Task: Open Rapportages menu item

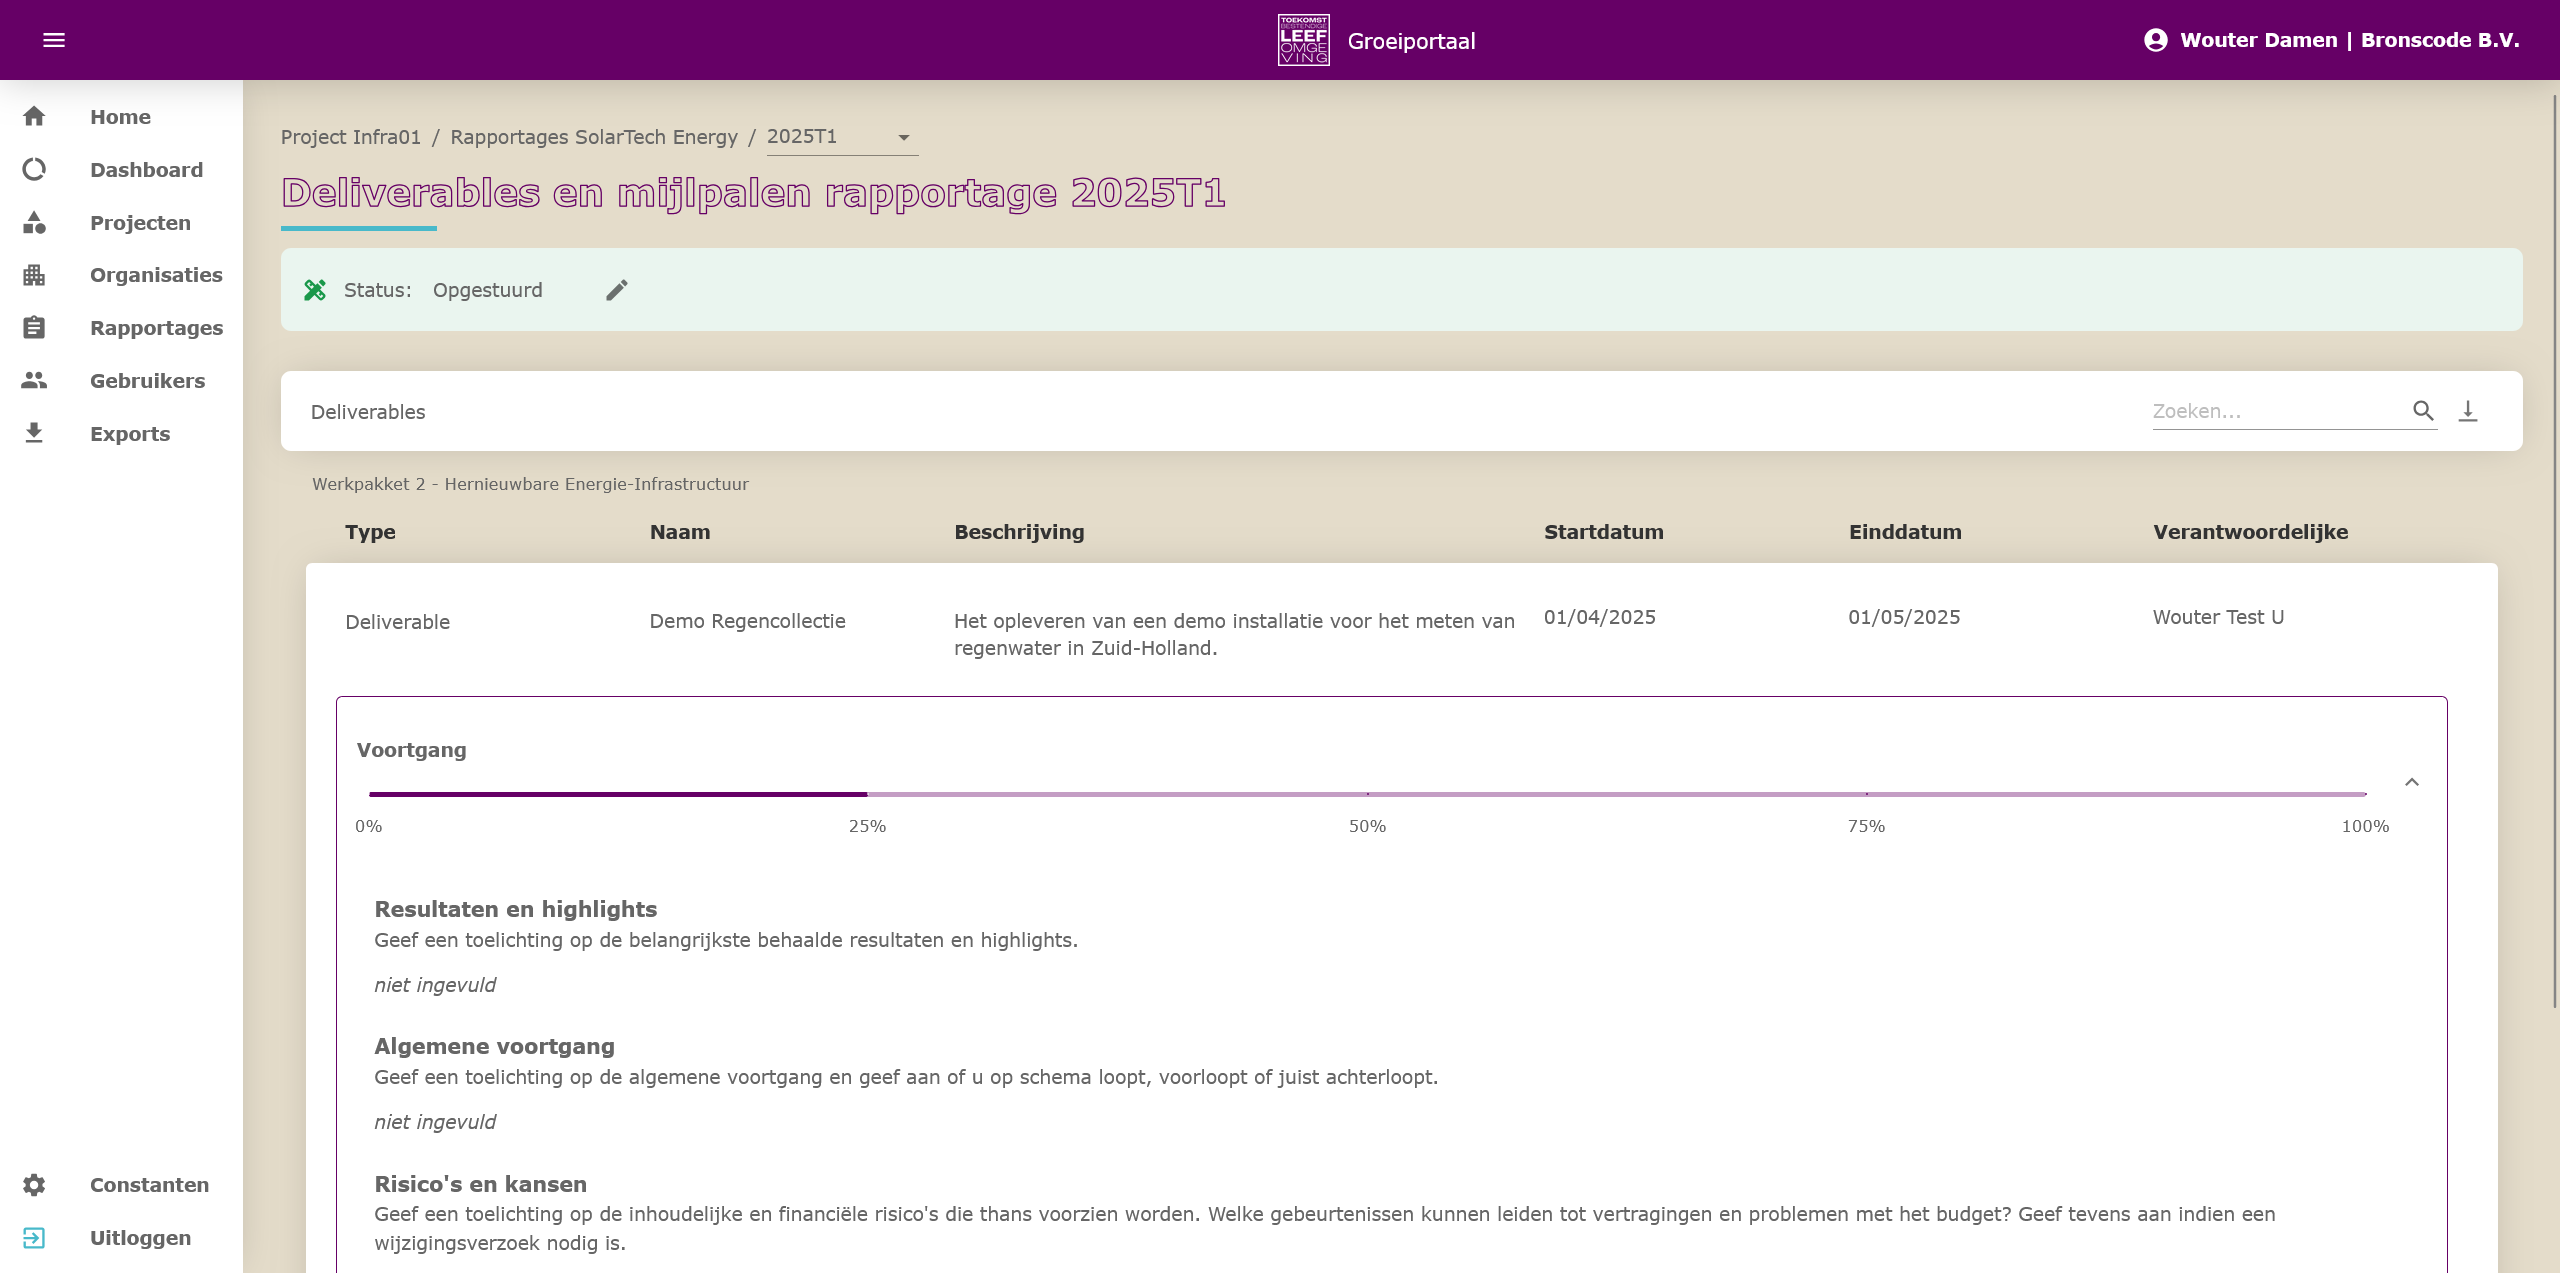Action: coord(156,328)
